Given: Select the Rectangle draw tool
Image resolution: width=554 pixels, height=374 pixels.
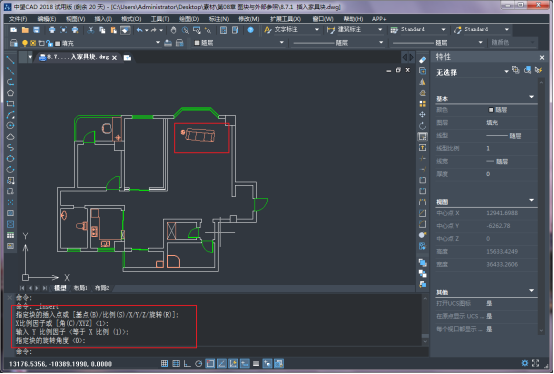Looking at the screenshot, I should pyautogui.click(x=11, y=104).
